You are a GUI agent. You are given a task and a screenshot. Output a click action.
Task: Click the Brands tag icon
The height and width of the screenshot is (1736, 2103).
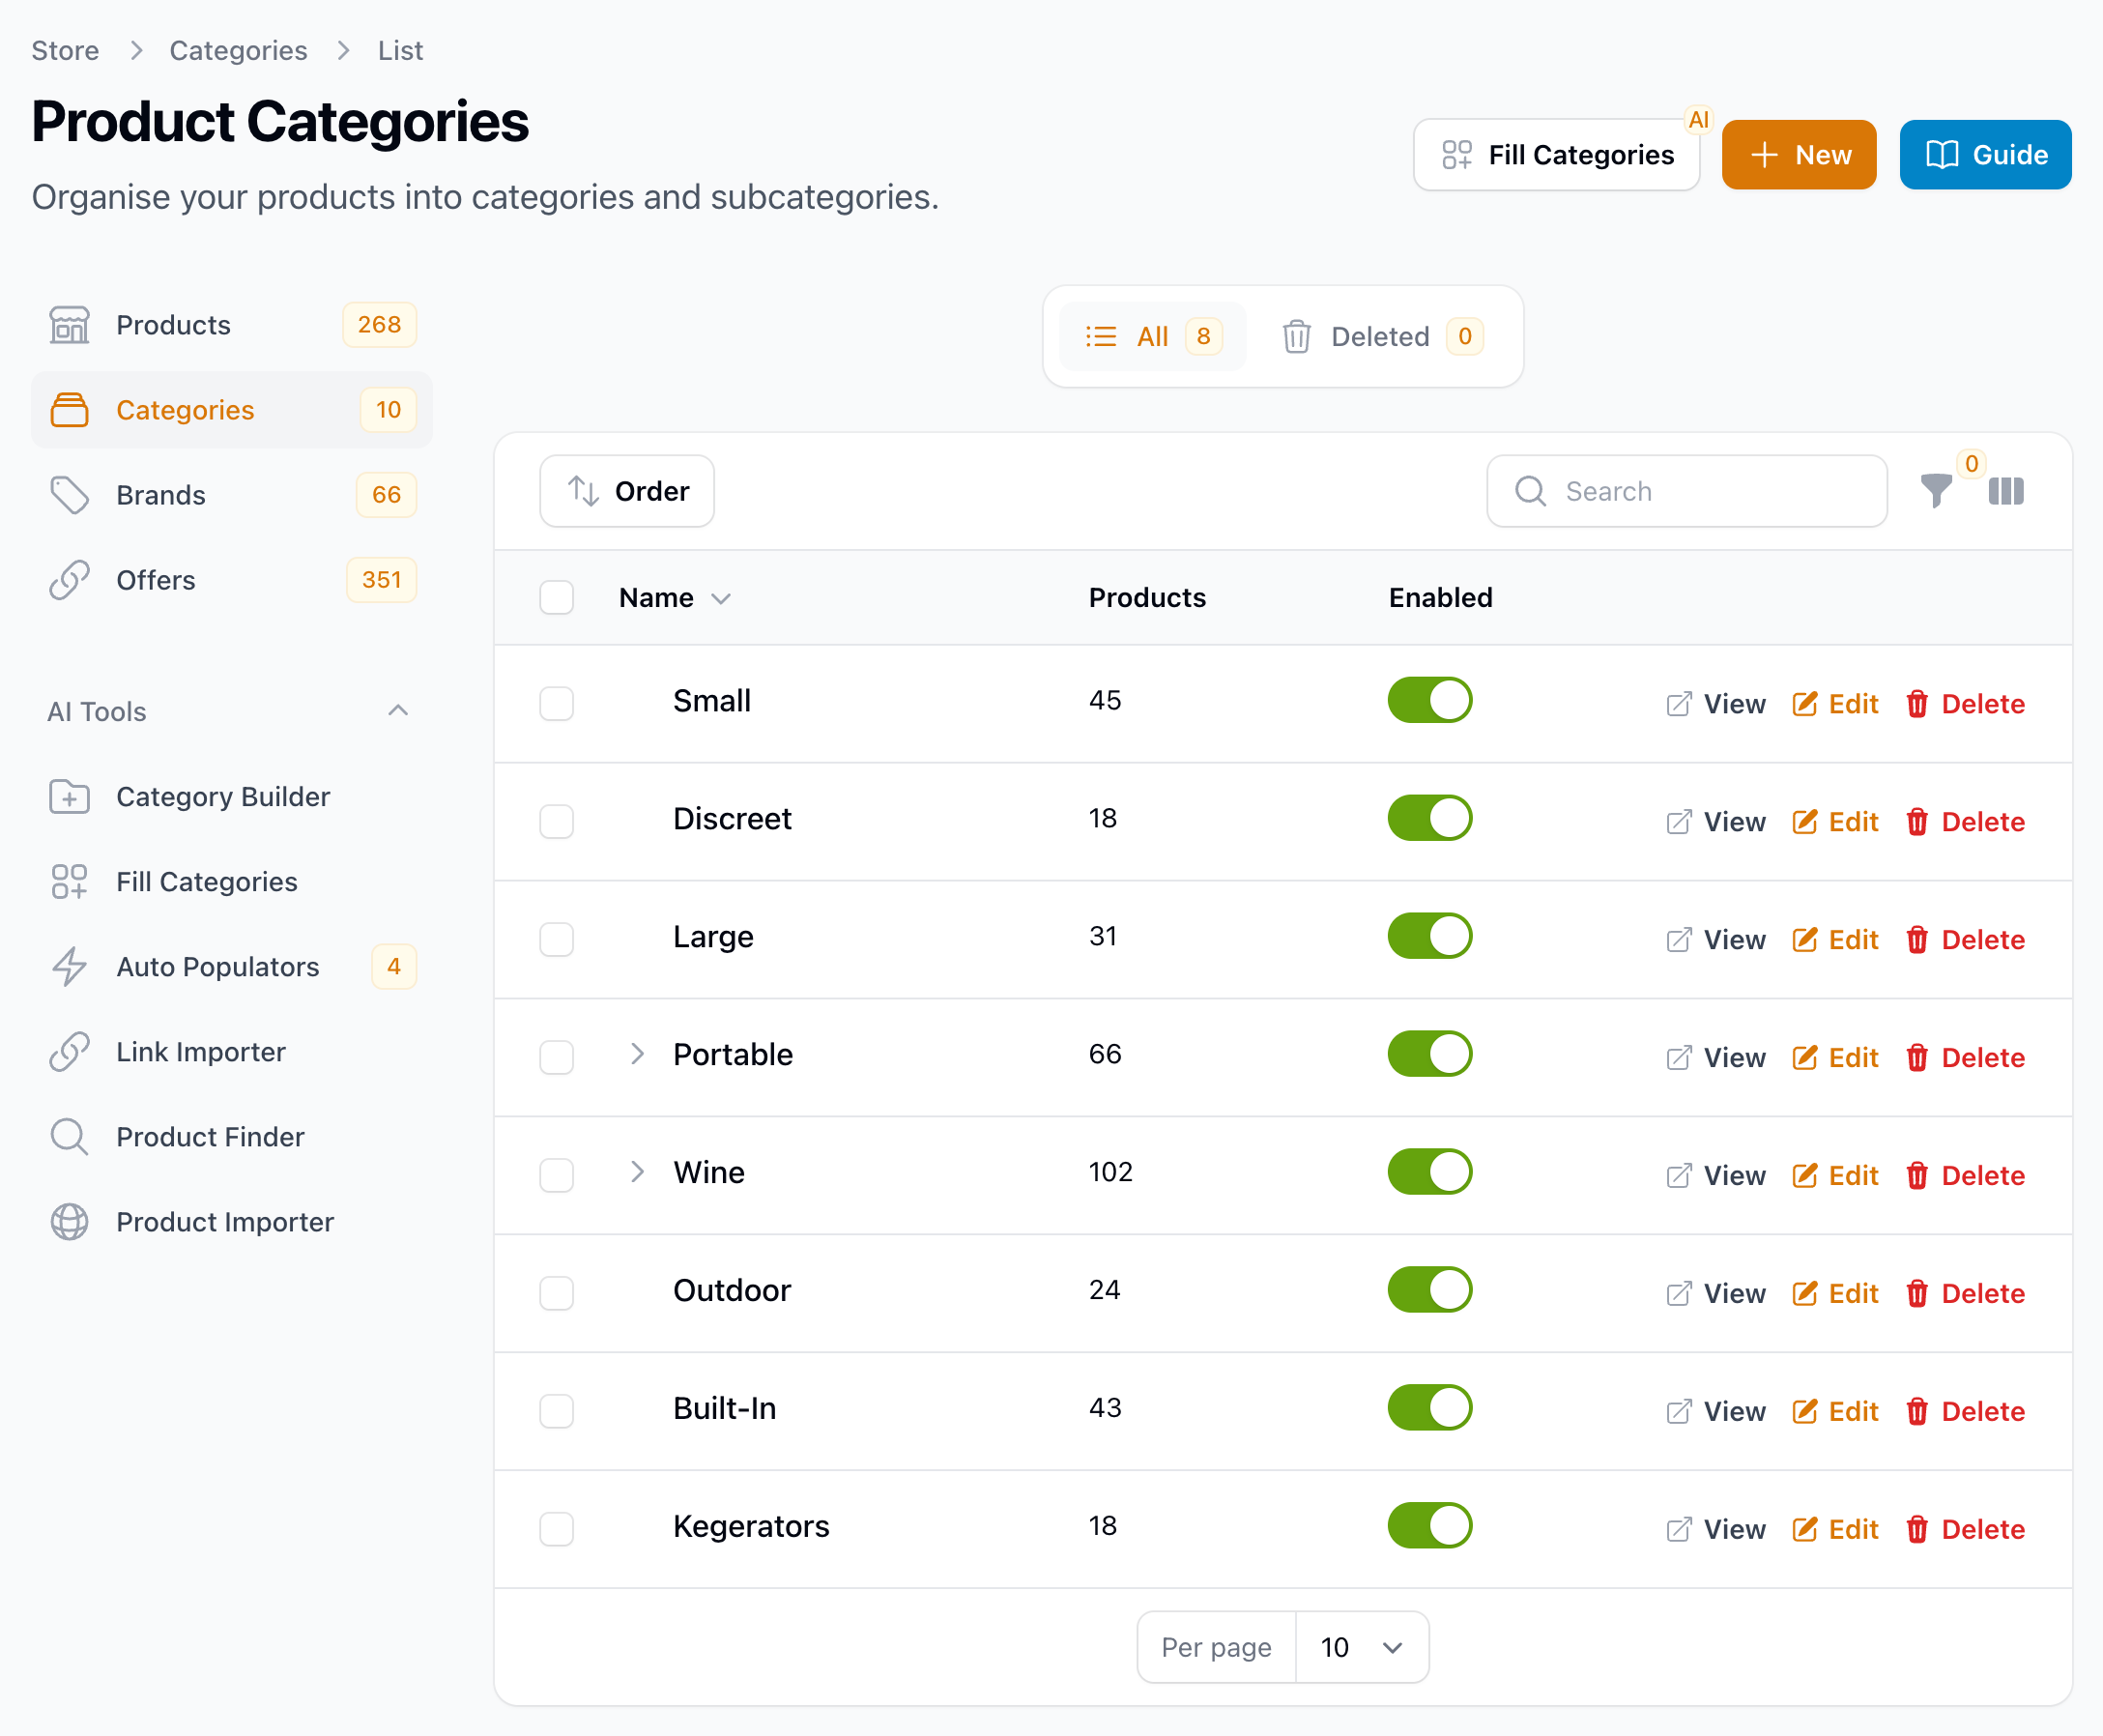point(69,495)
